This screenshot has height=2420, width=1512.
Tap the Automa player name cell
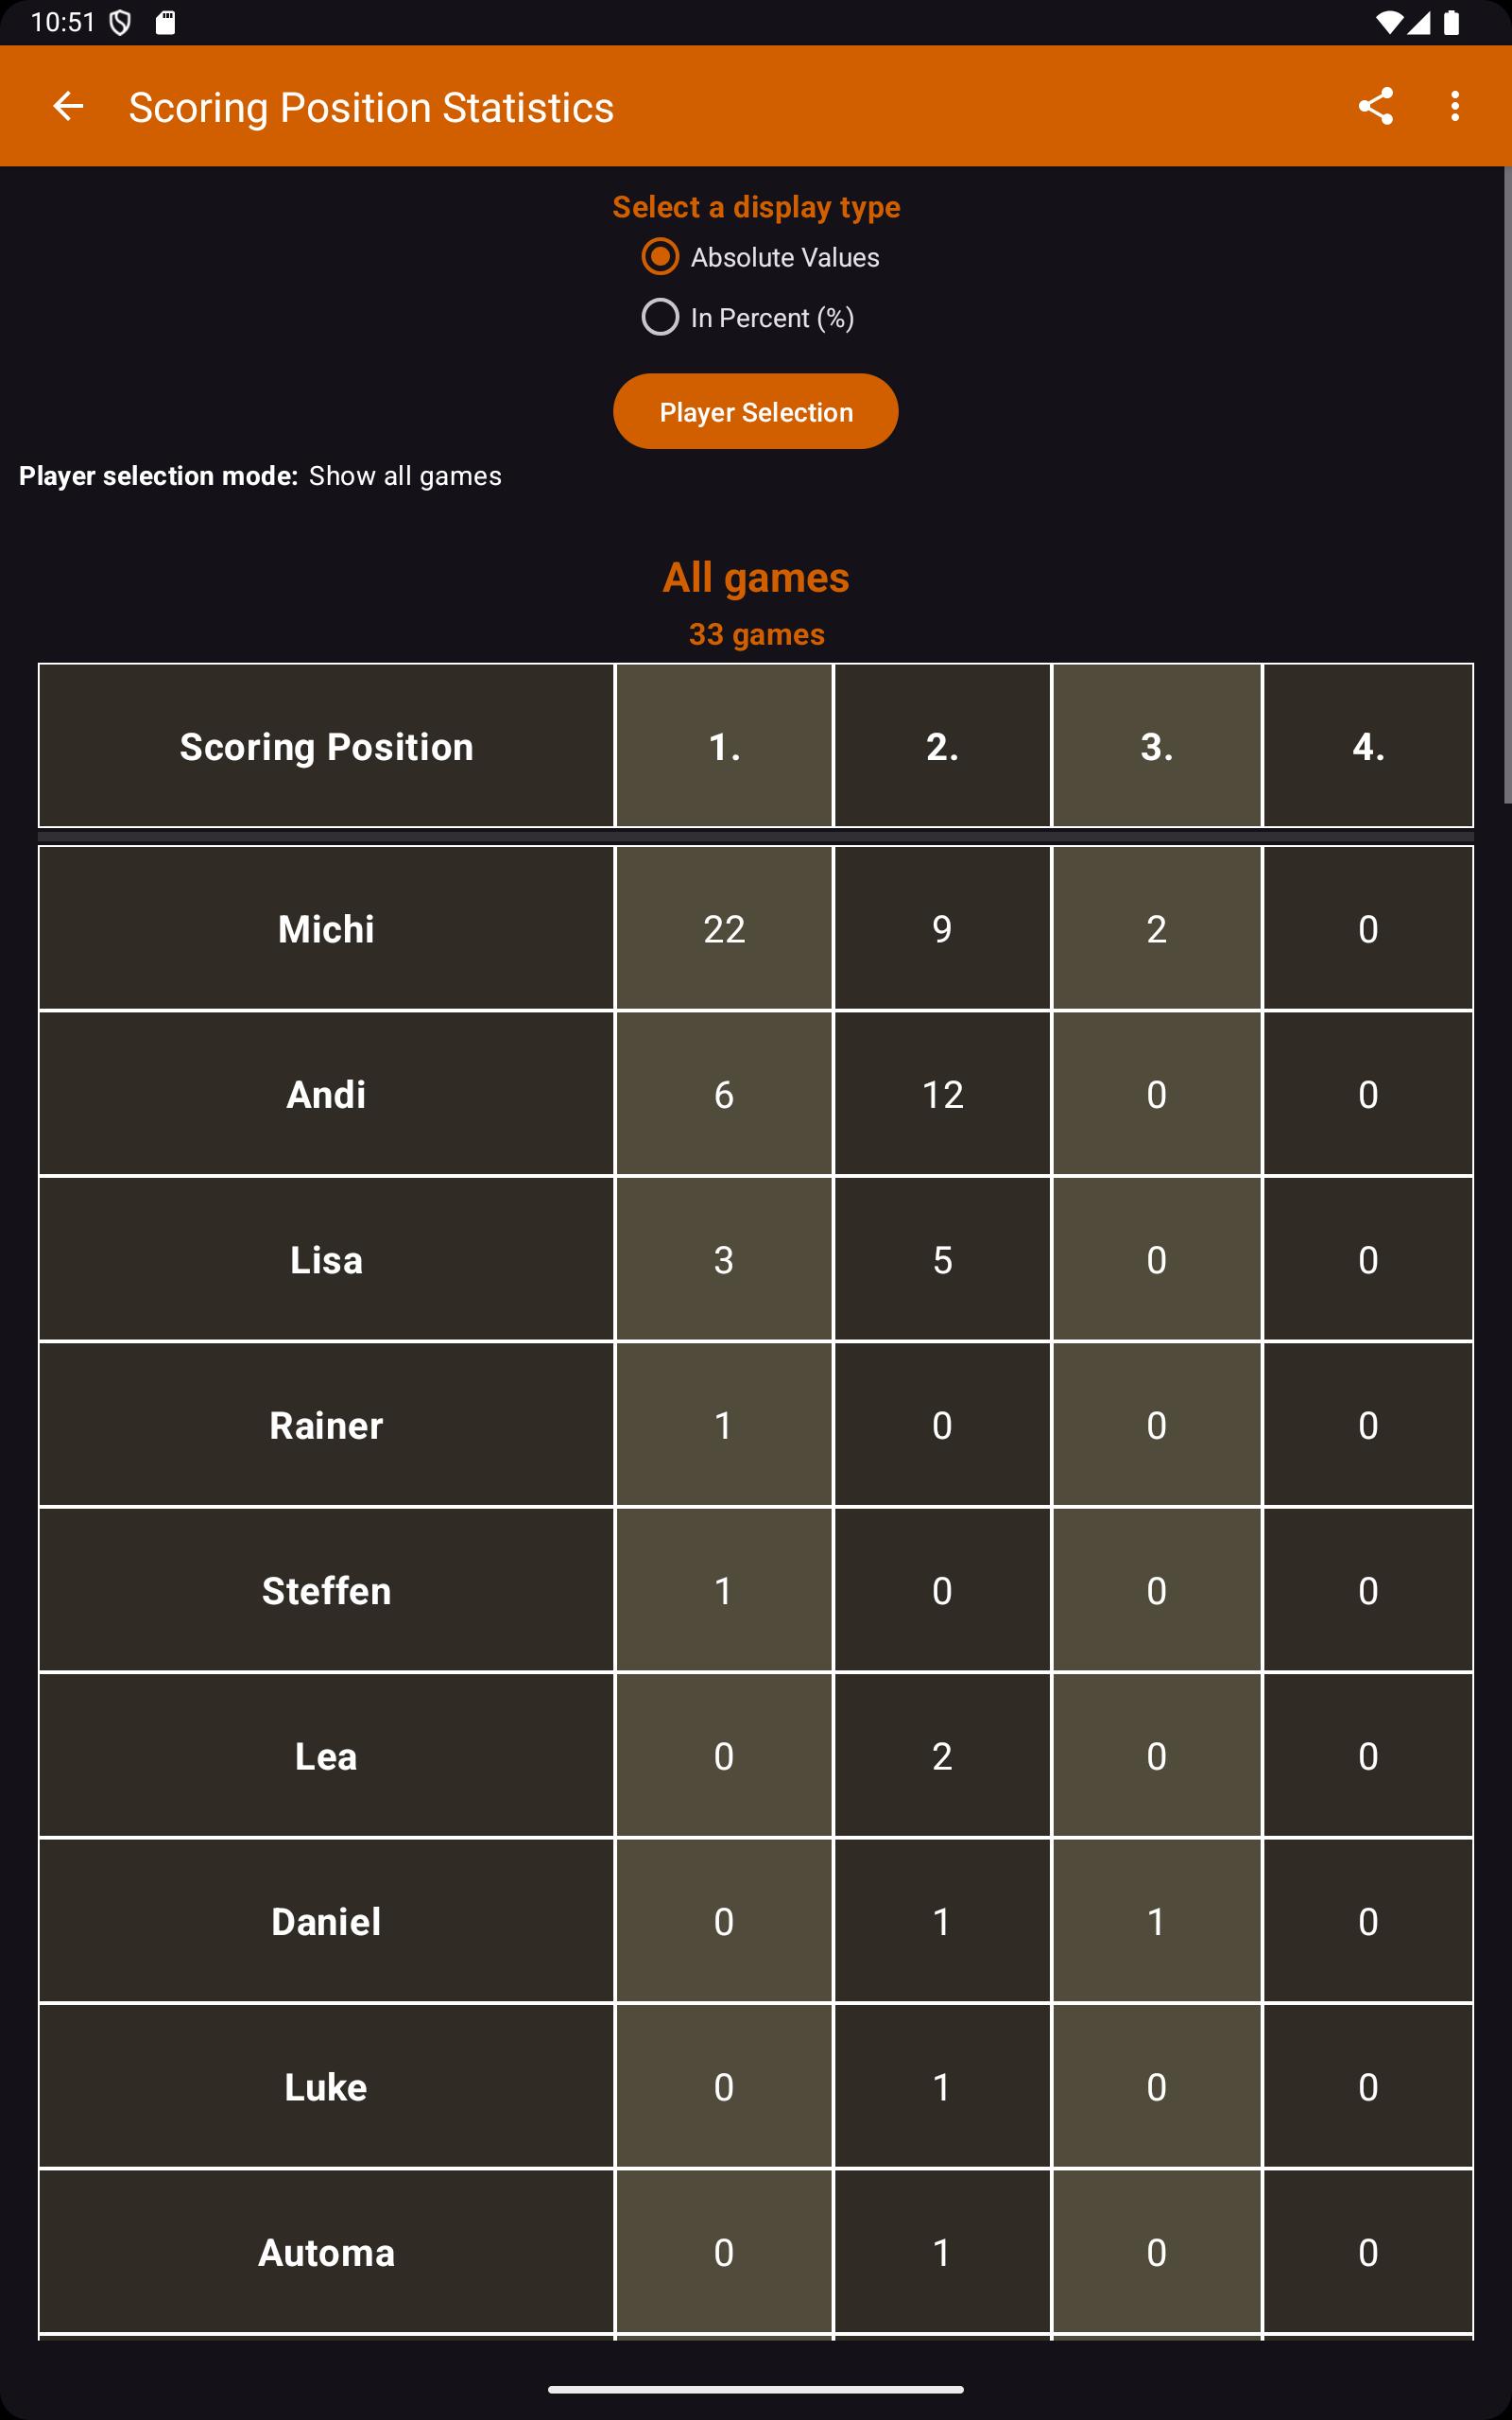[x=326, y=2252]
